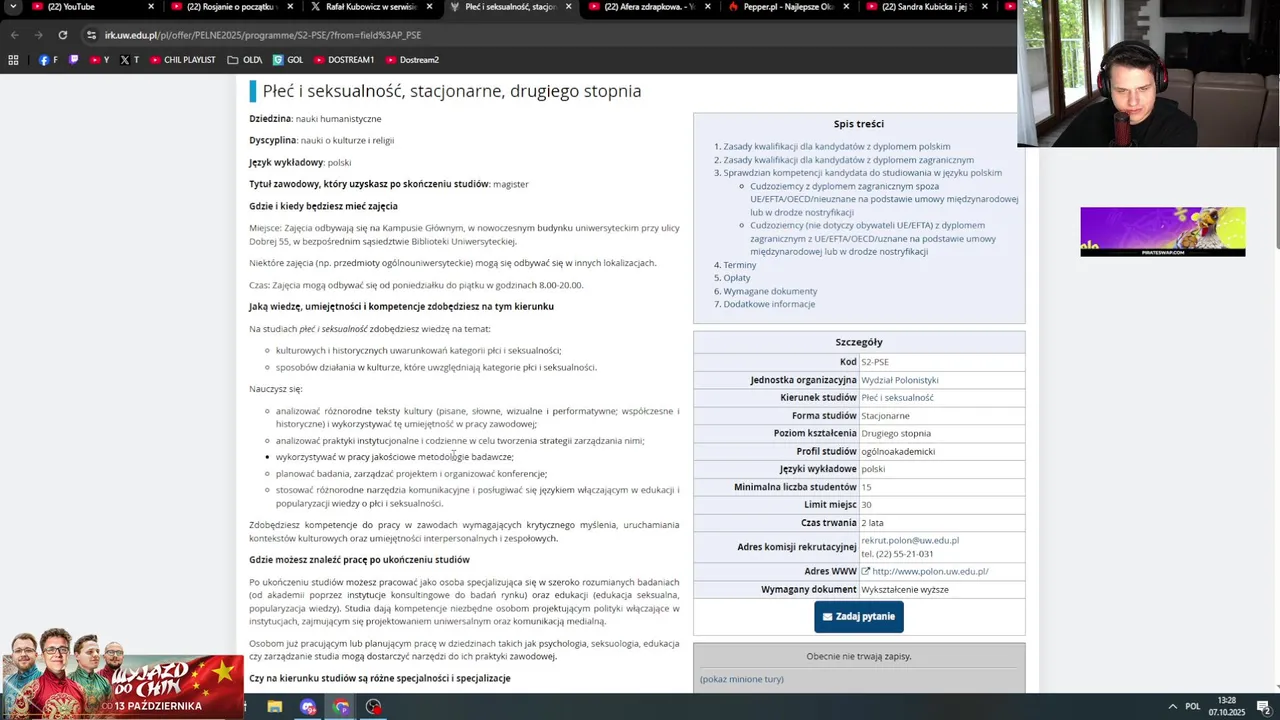Jump to Zasady kwalifikacji dyplomem polskim

[x=837, y=146]
